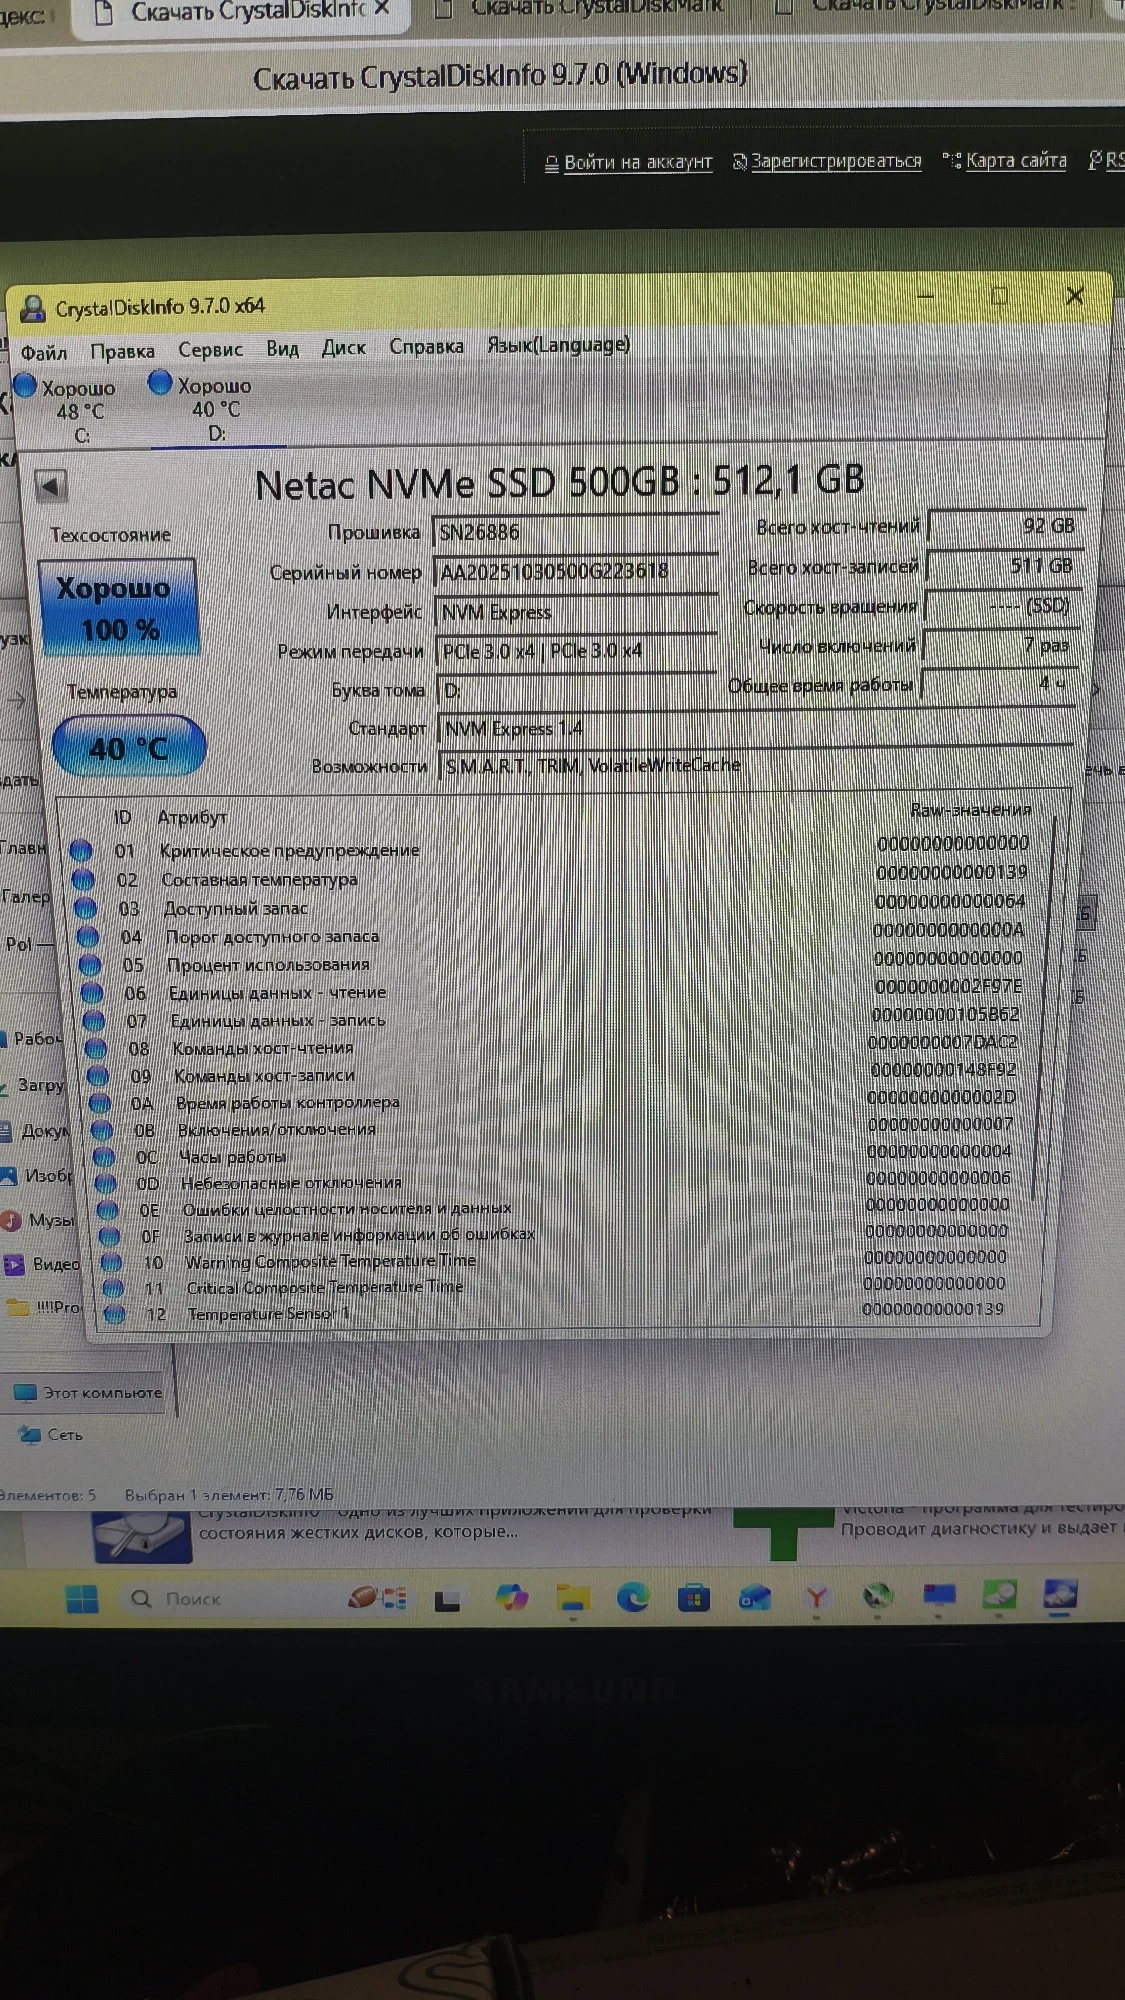Screen dimensions: 1125x2000
Task: Open the Правка menu
Action: (122, 351)
